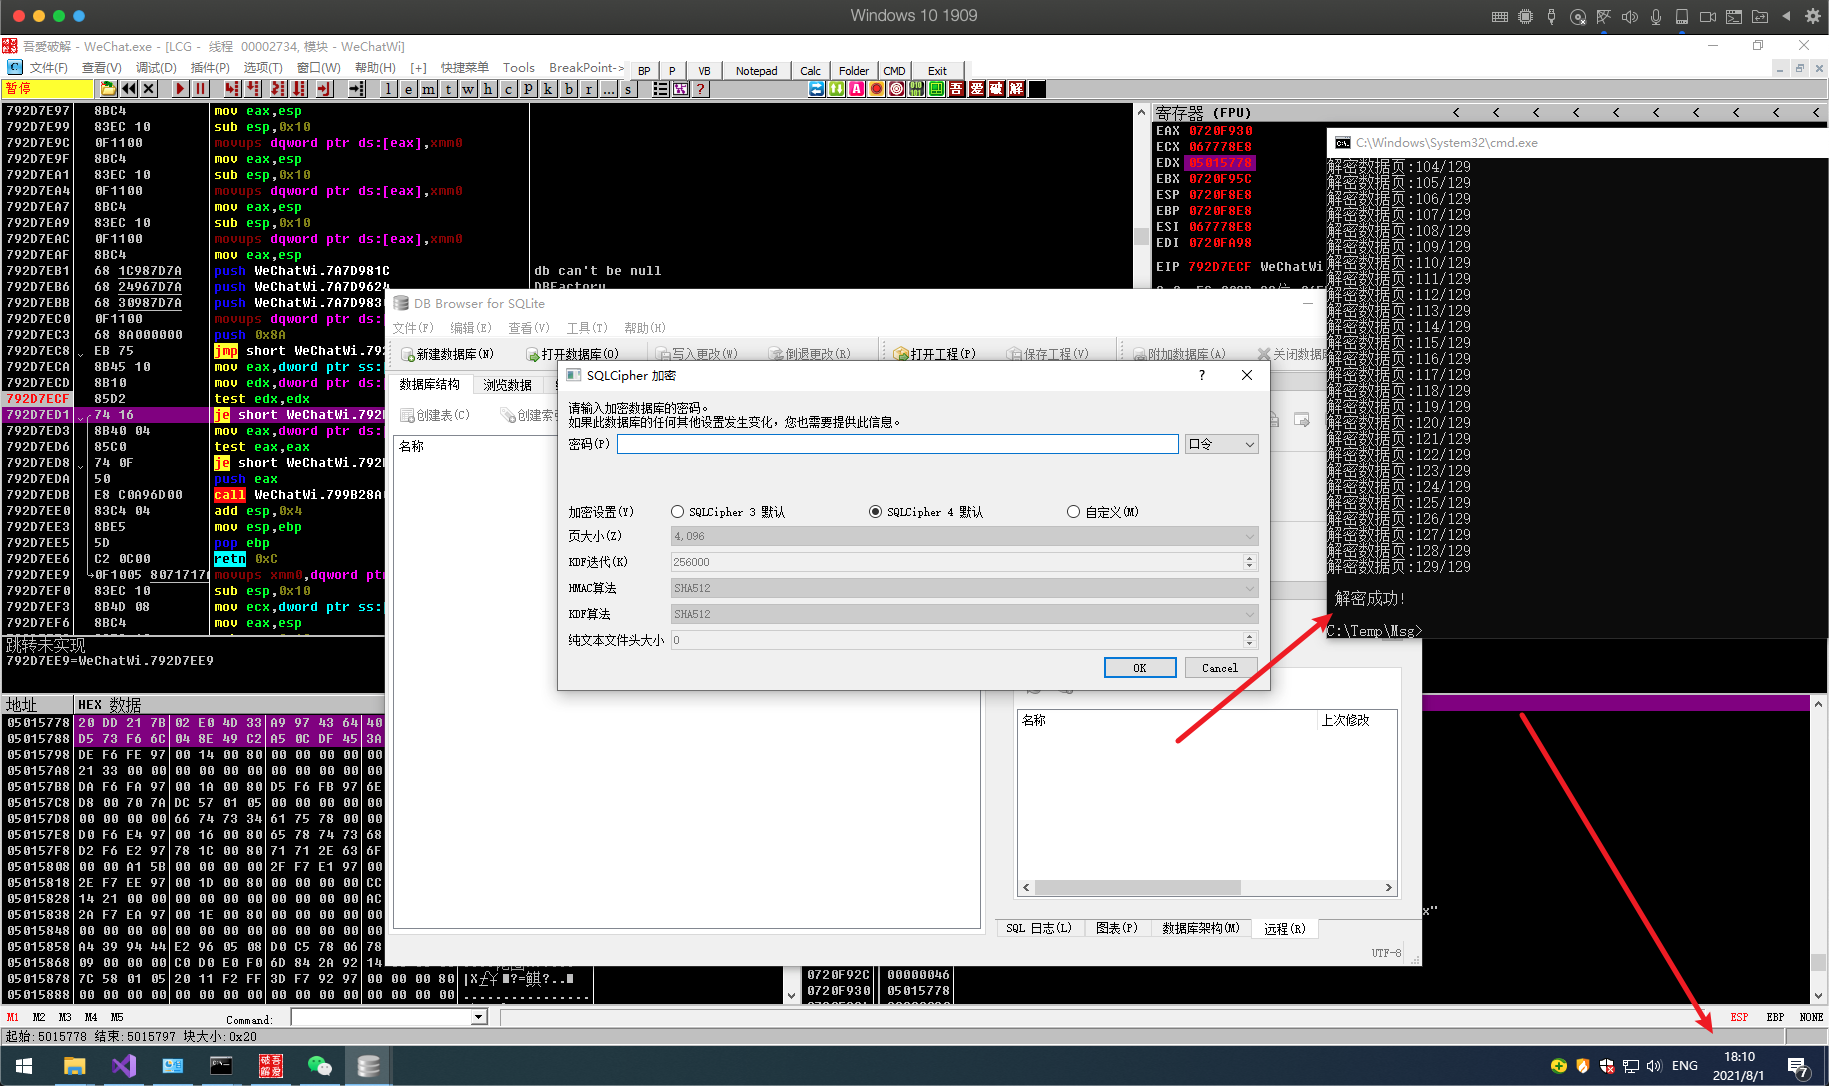Click the password input field

(897, 444)
